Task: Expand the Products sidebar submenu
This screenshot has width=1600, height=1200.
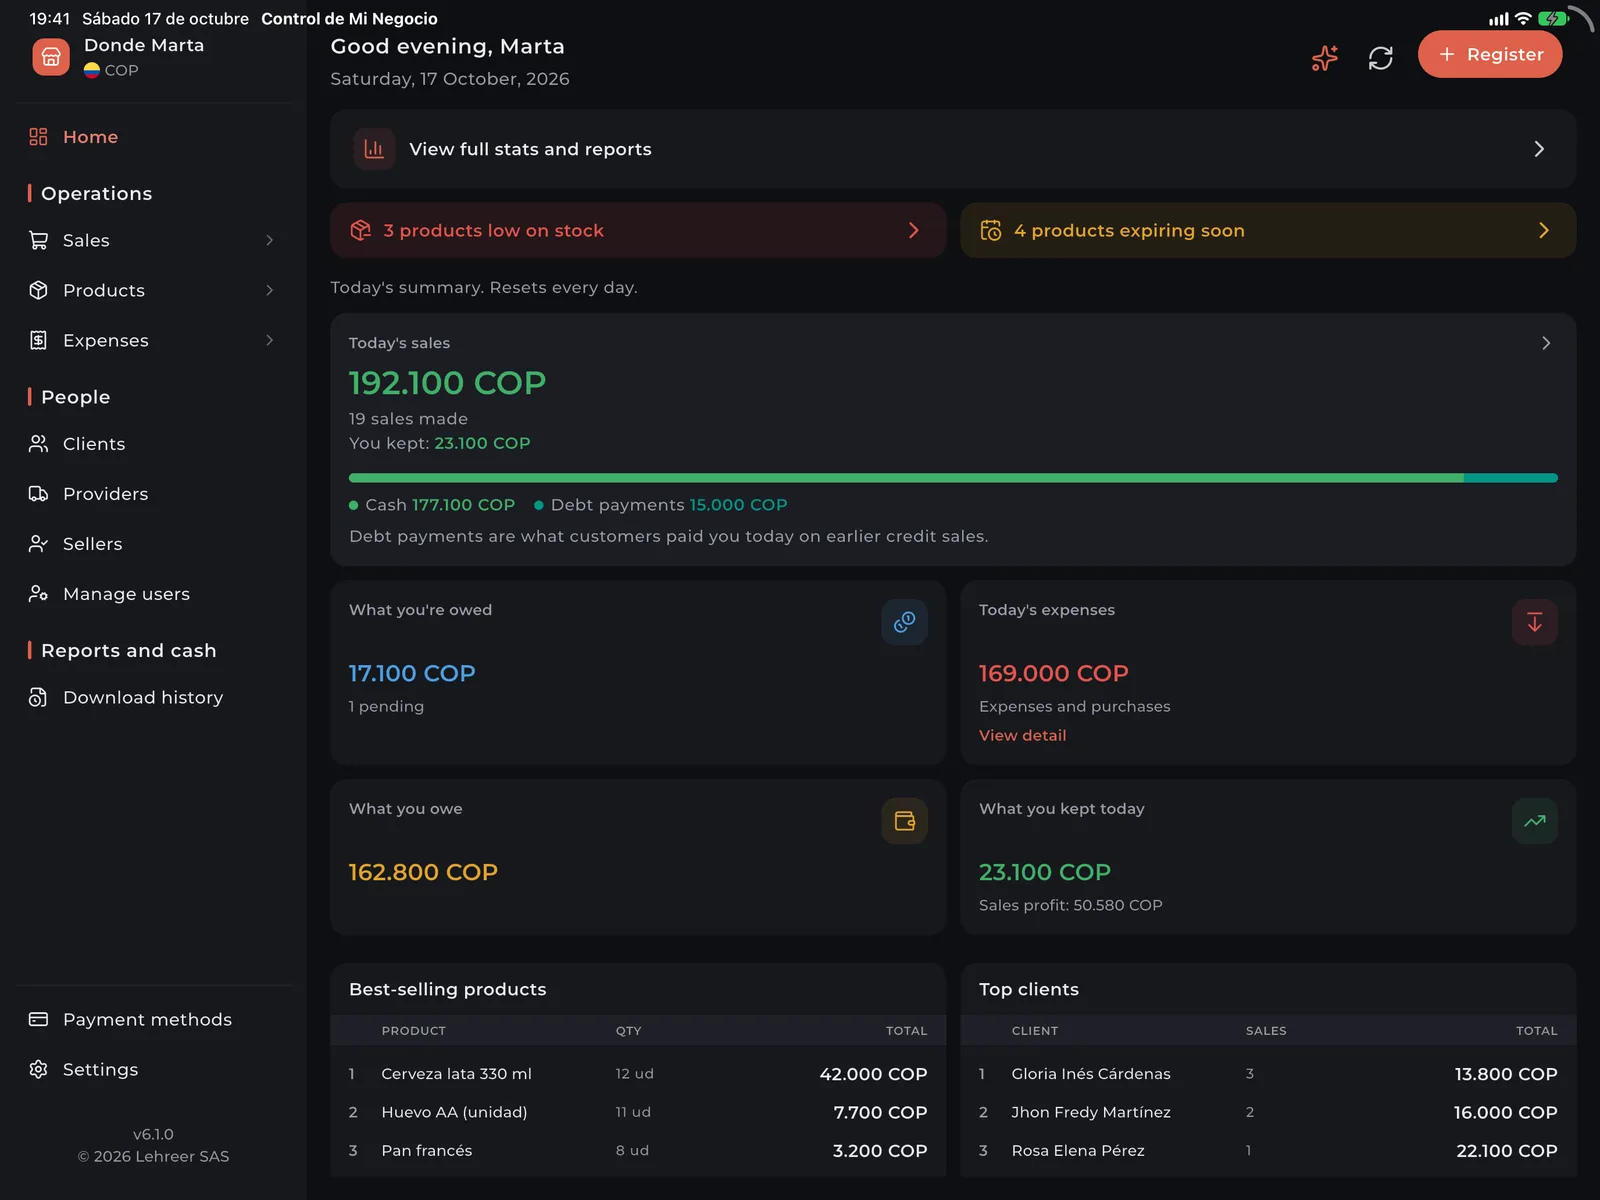Action: [x=269, y=290]
